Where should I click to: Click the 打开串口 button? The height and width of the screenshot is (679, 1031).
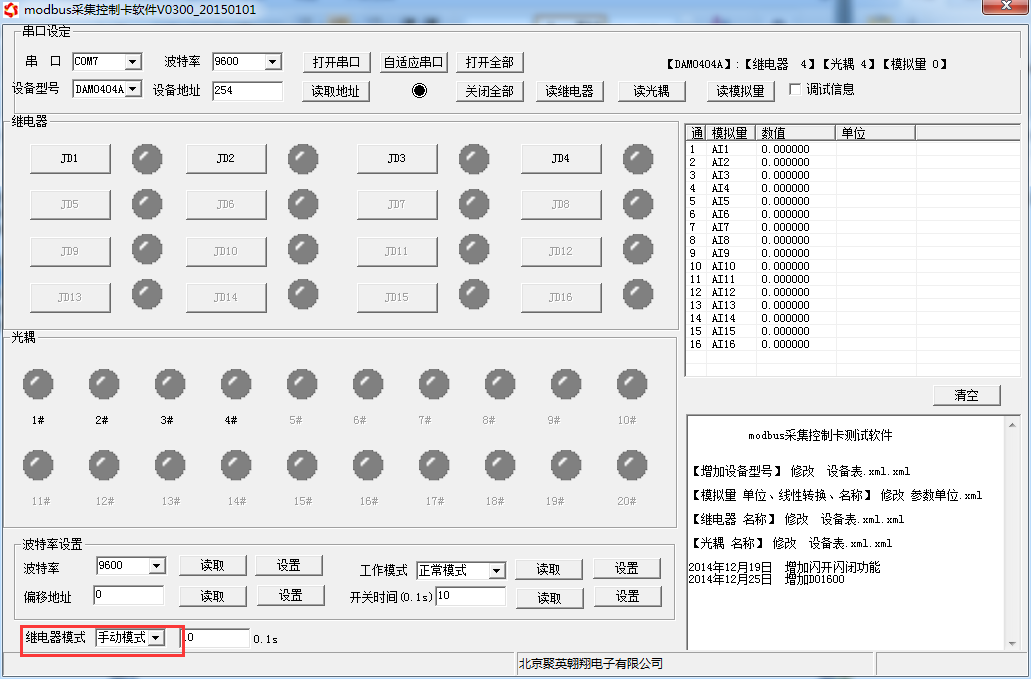[336, 62]
